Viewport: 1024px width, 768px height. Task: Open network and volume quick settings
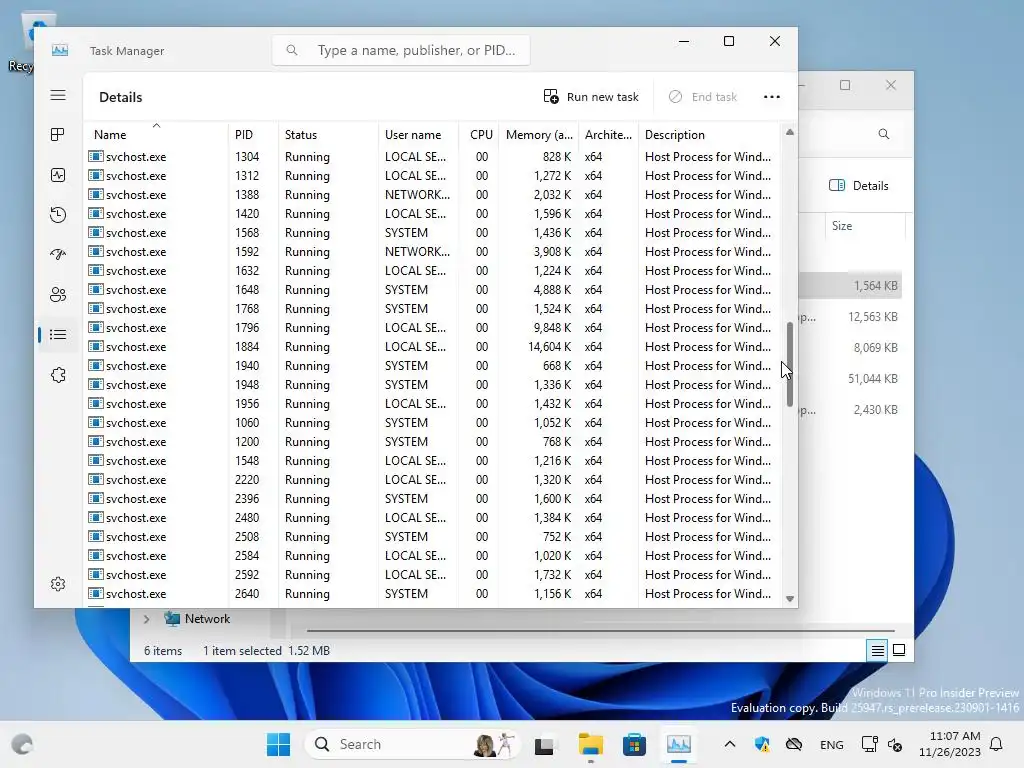tap(882, 744)
